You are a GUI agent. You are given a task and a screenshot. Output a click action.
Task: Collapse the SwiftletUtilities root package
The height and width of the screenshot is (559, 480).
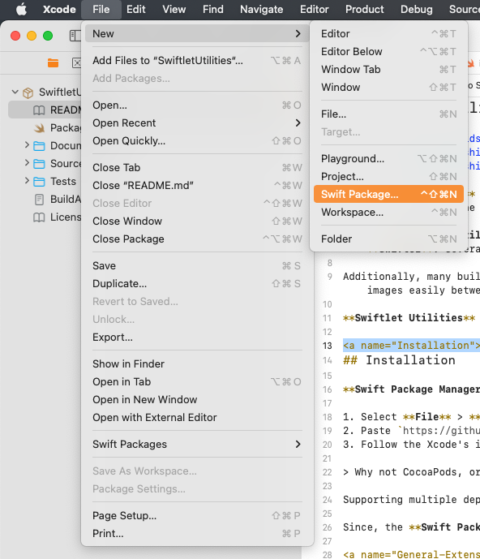coord(15,92)
